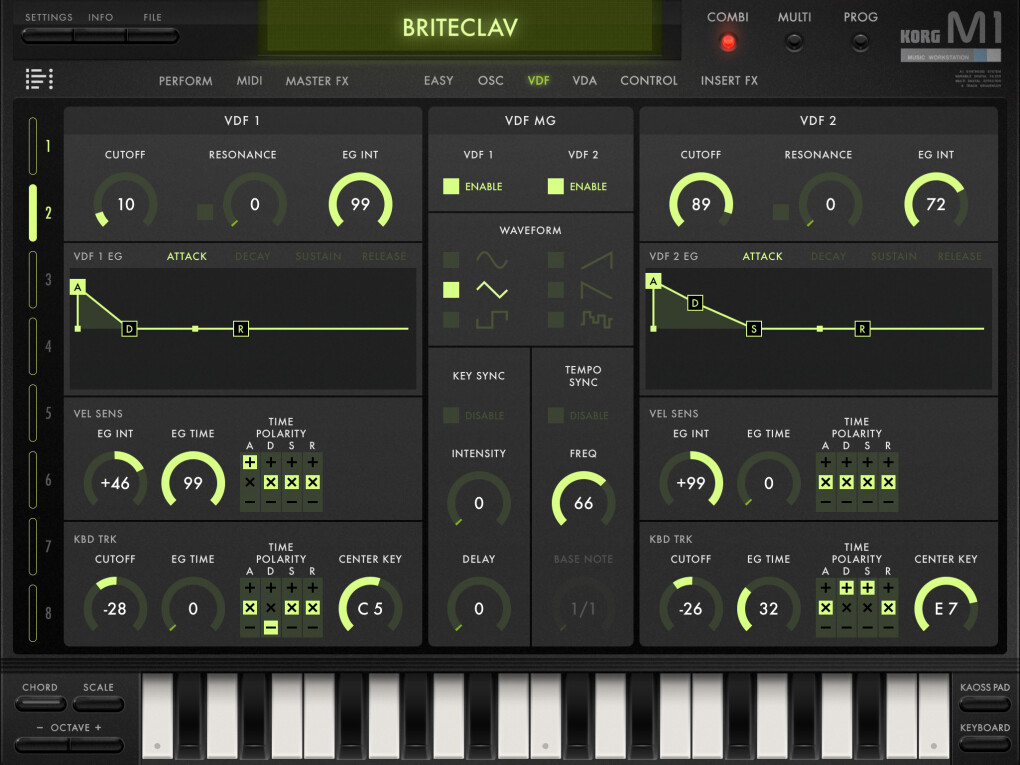
Task: Select the rising sawtooth waveform icon
Action: (x=597, y=260)
